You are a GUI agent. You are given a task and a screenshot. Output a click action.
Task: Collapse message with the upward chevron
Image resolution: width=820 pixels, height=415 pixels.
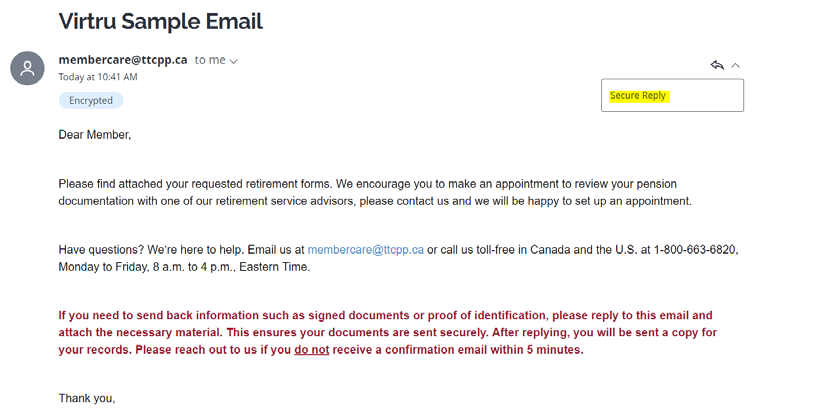click(736, 65)
